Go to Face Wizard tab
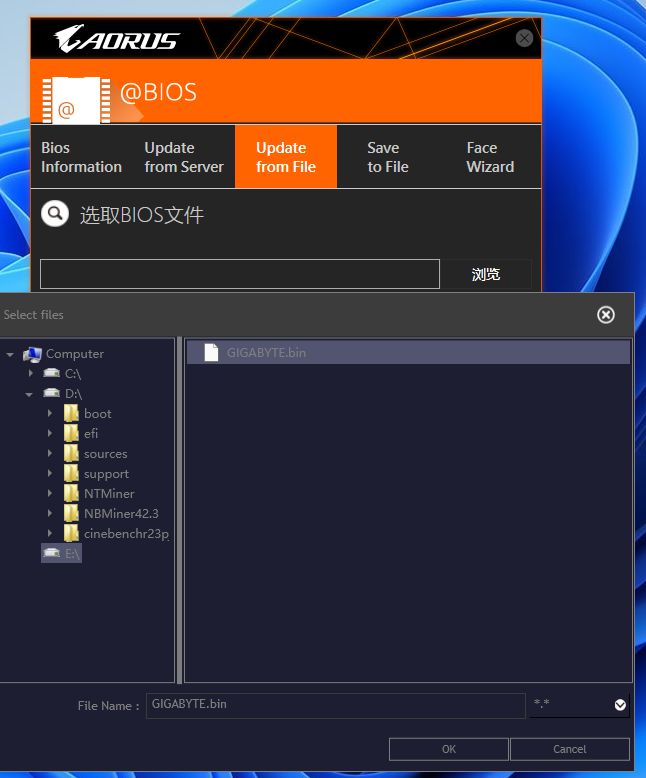The height and width of the screenshot is (778, 646). coord(490,157)
